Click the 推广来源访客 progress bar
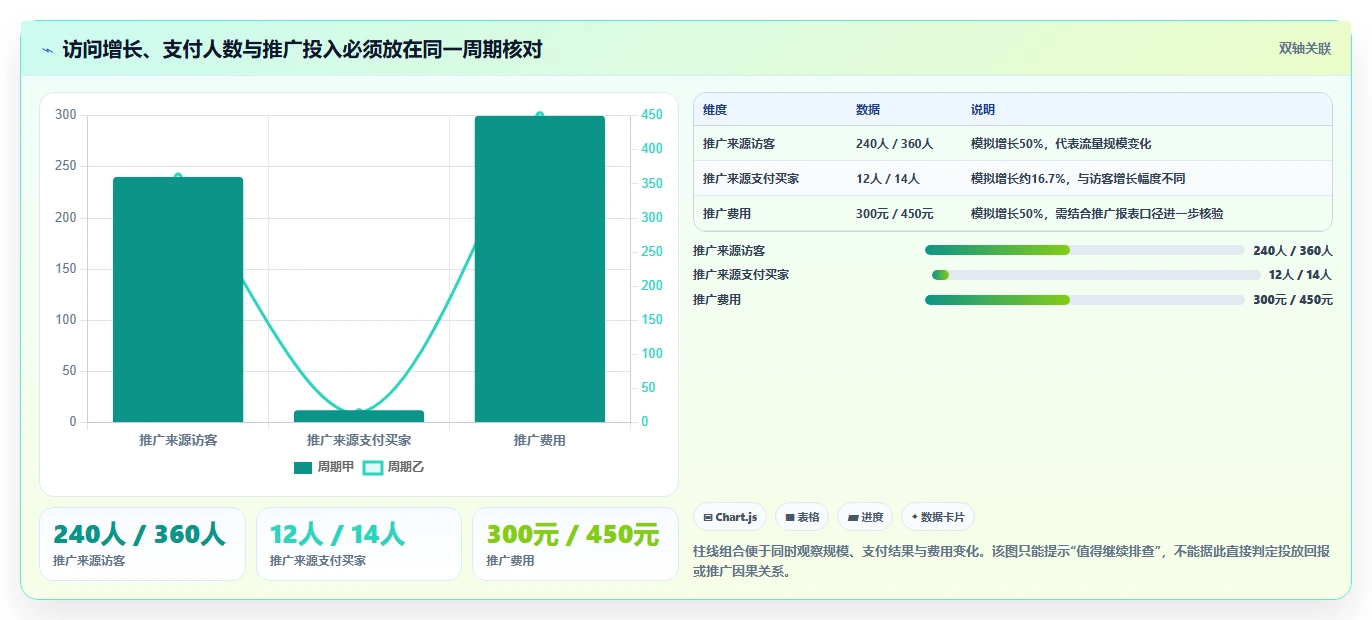The width and height of the screenshot is (1372, 620). [1085, 250]
